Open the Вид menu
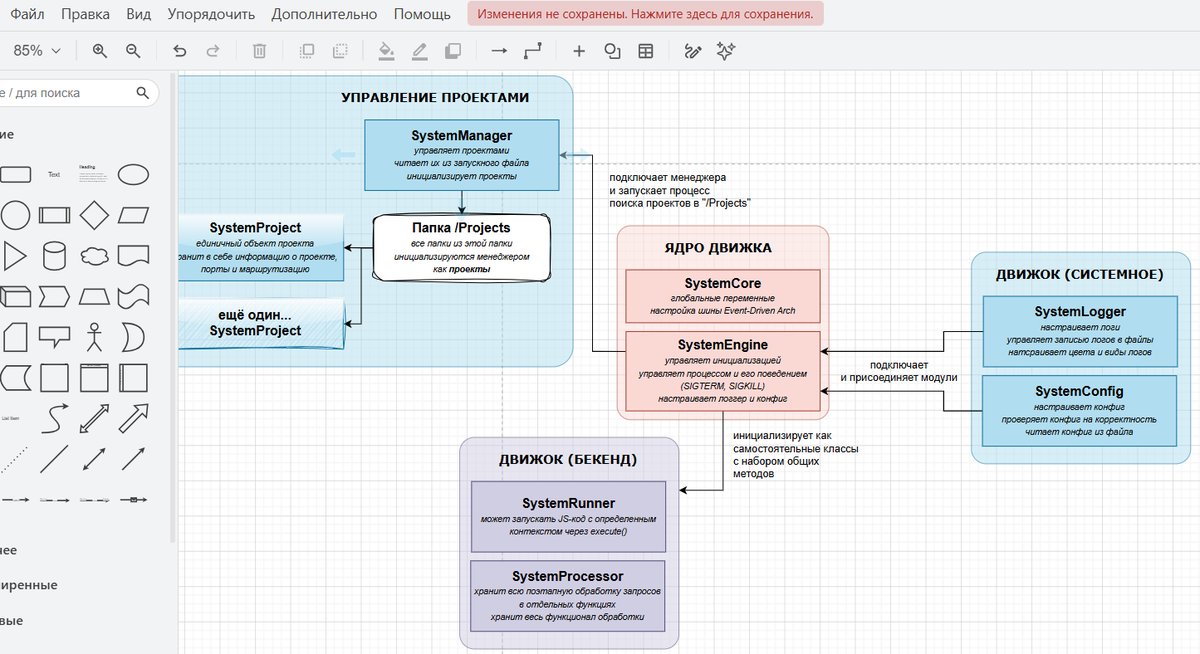The image size is (1200, 654). point(139,14)
